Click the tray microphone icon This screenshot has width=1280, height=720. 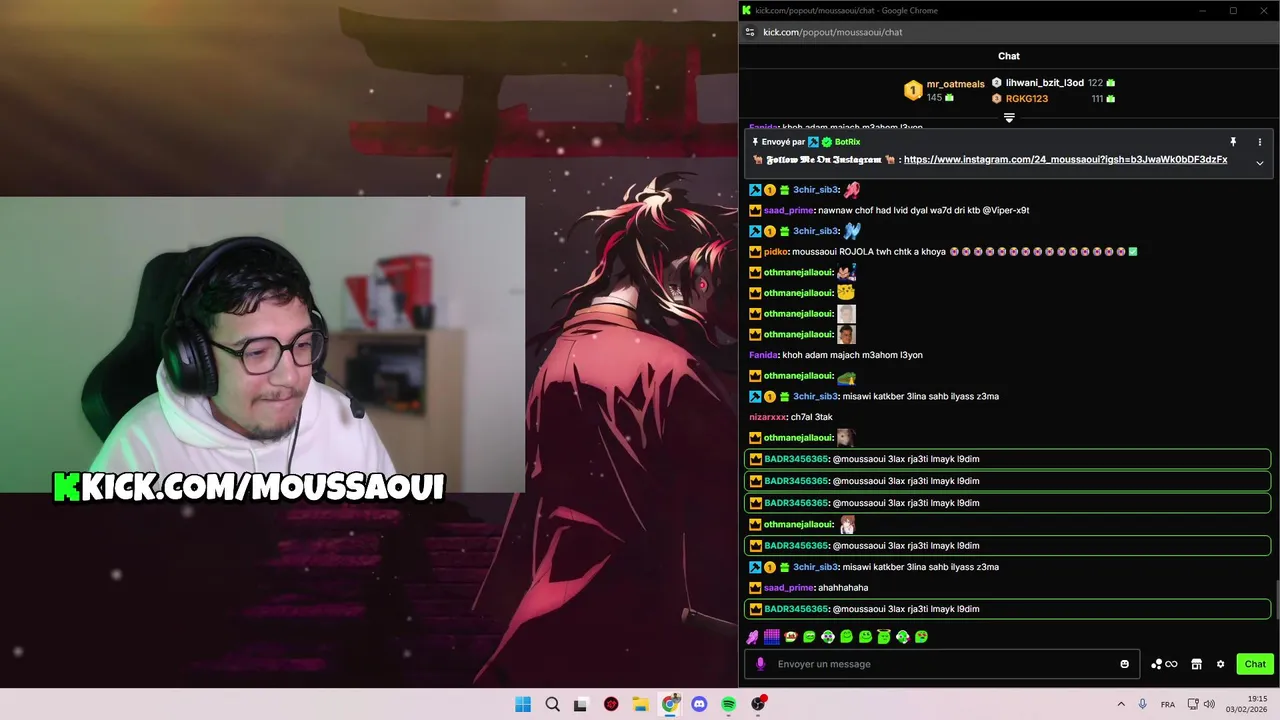1142,704
